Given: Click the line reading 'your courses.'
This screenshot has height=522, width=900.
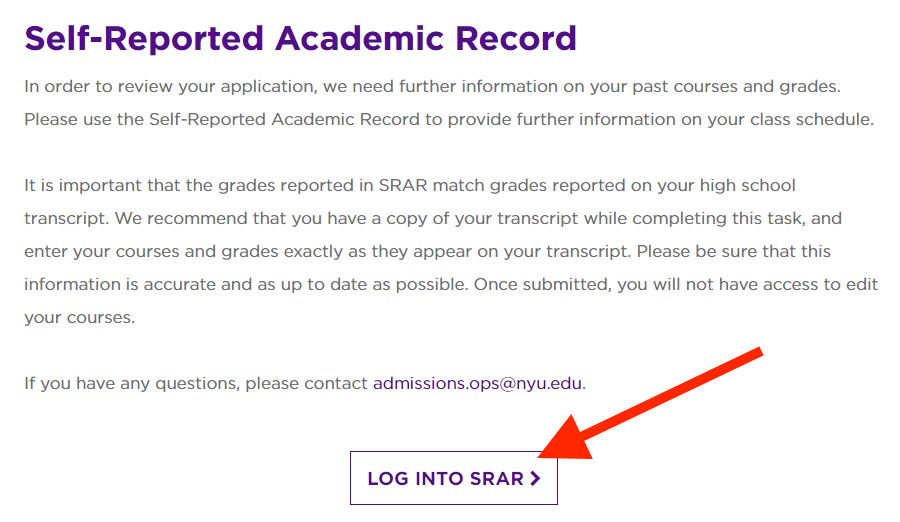Looking at the screenshot, I should [x=79, y=317].
